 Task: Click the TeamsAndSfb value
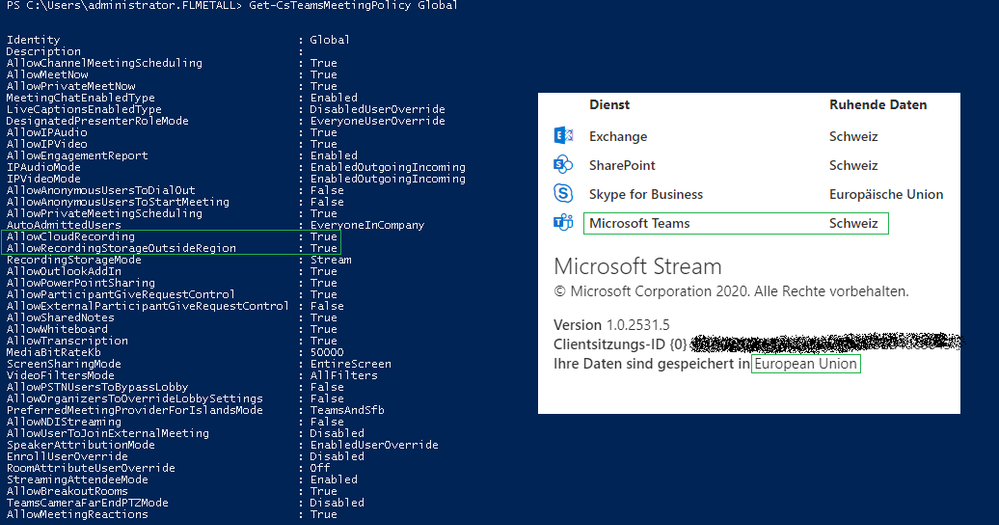point(347,410)
